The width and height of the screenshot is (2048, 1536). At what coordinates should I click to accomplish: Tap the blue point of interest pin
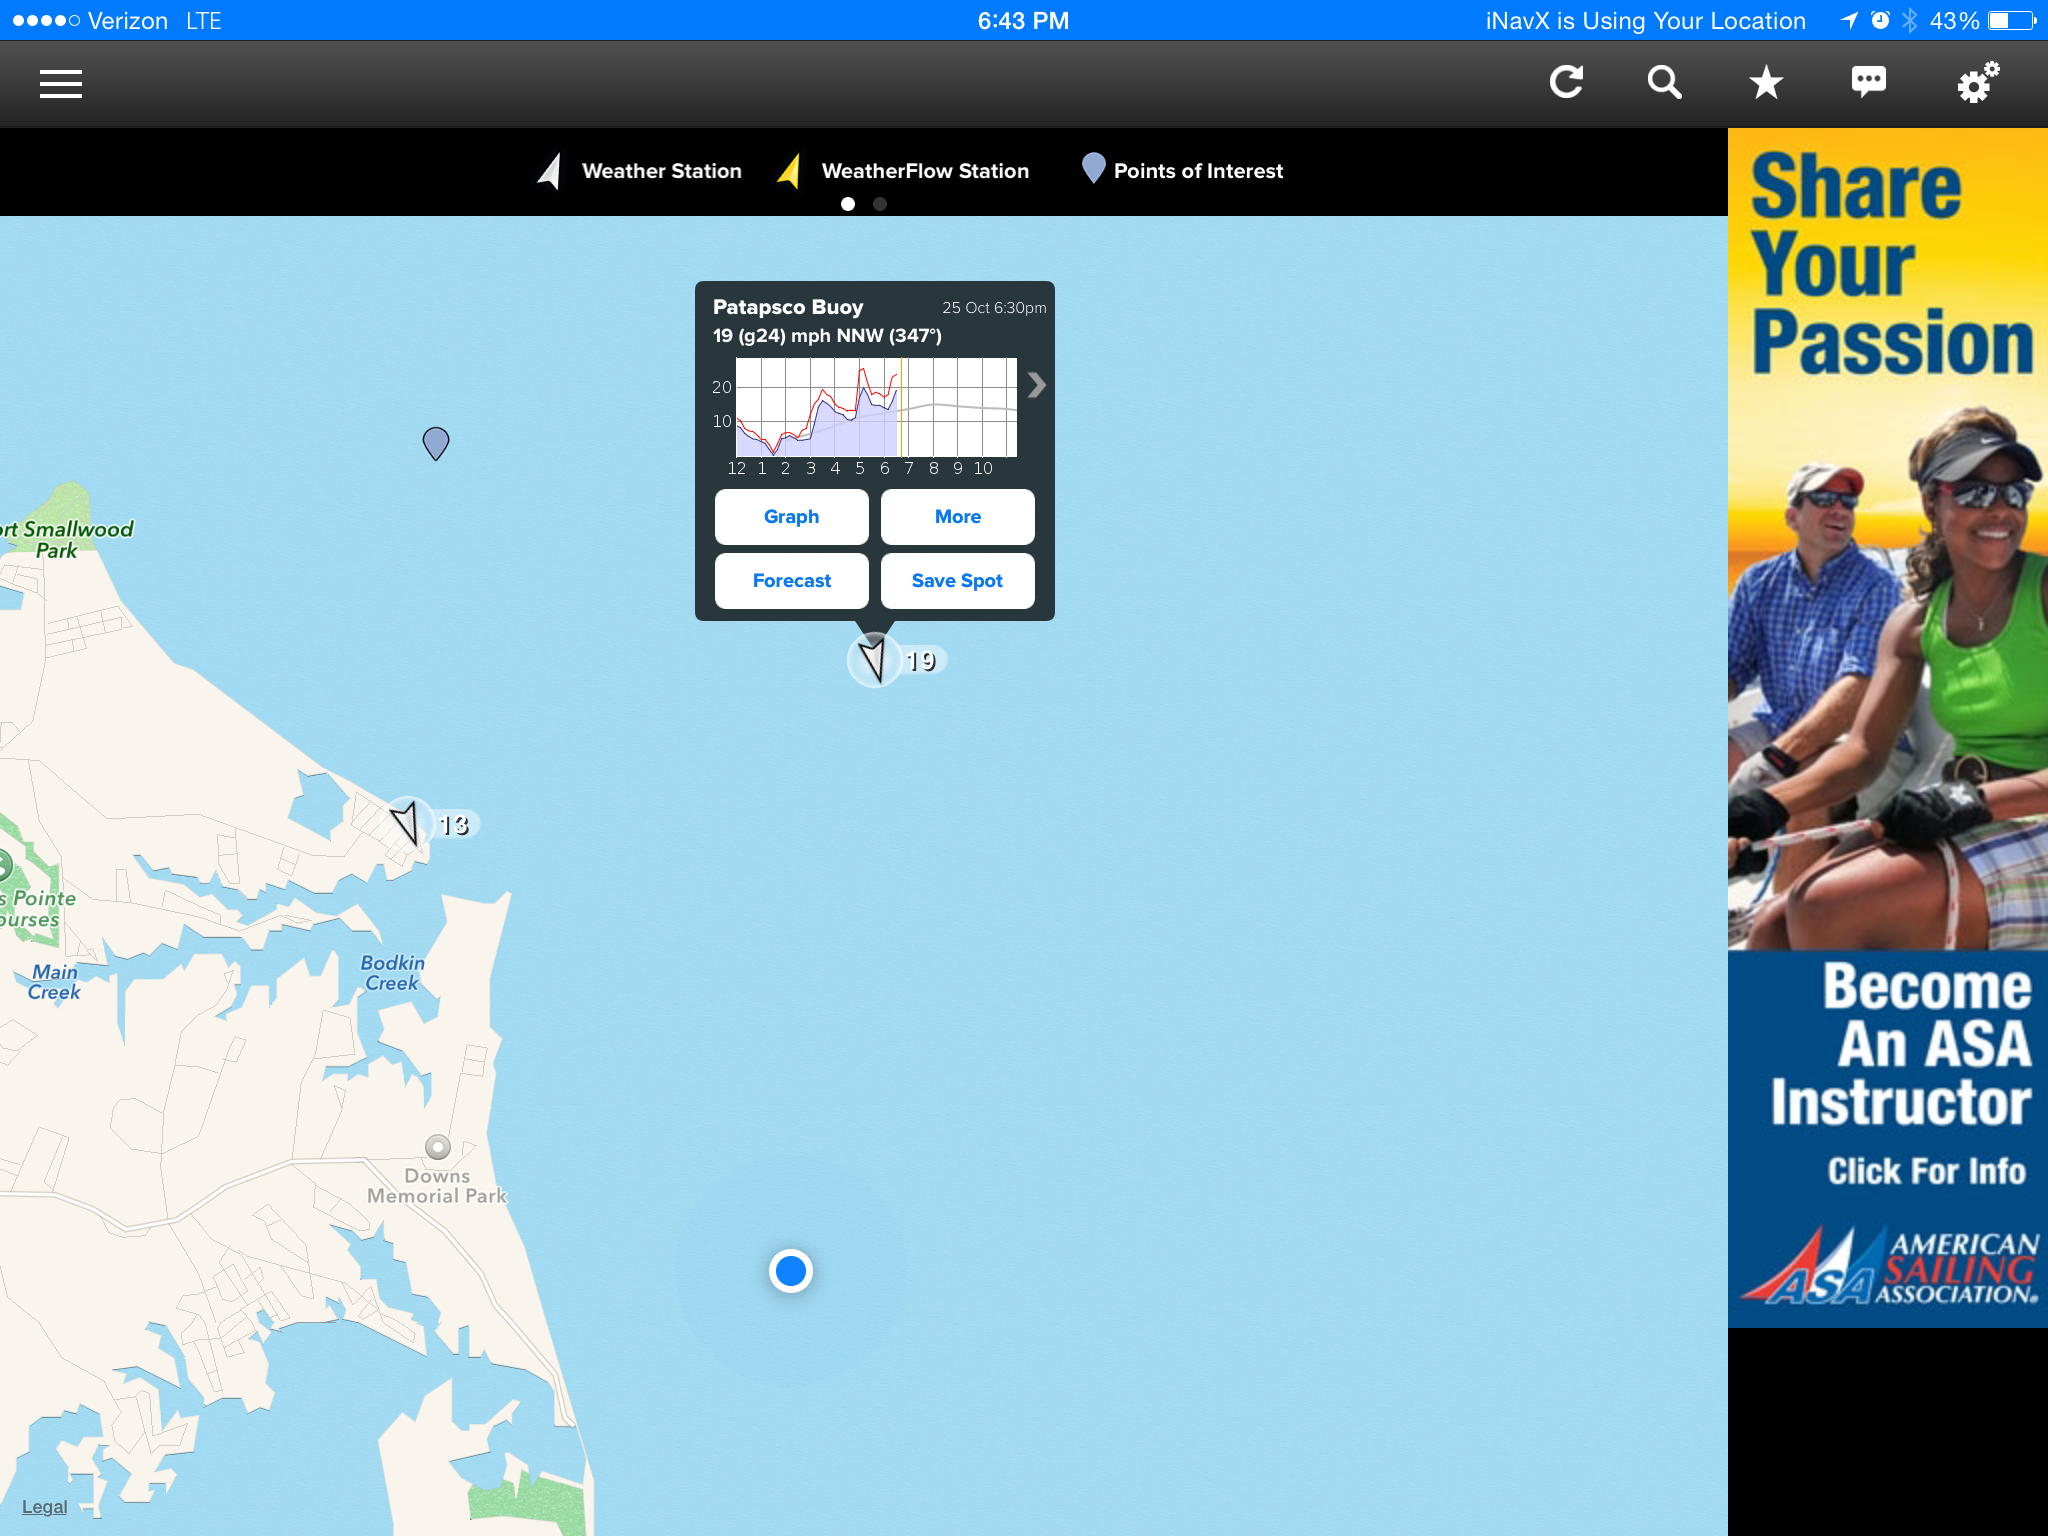pyautogui.click(x=436, y=442)
